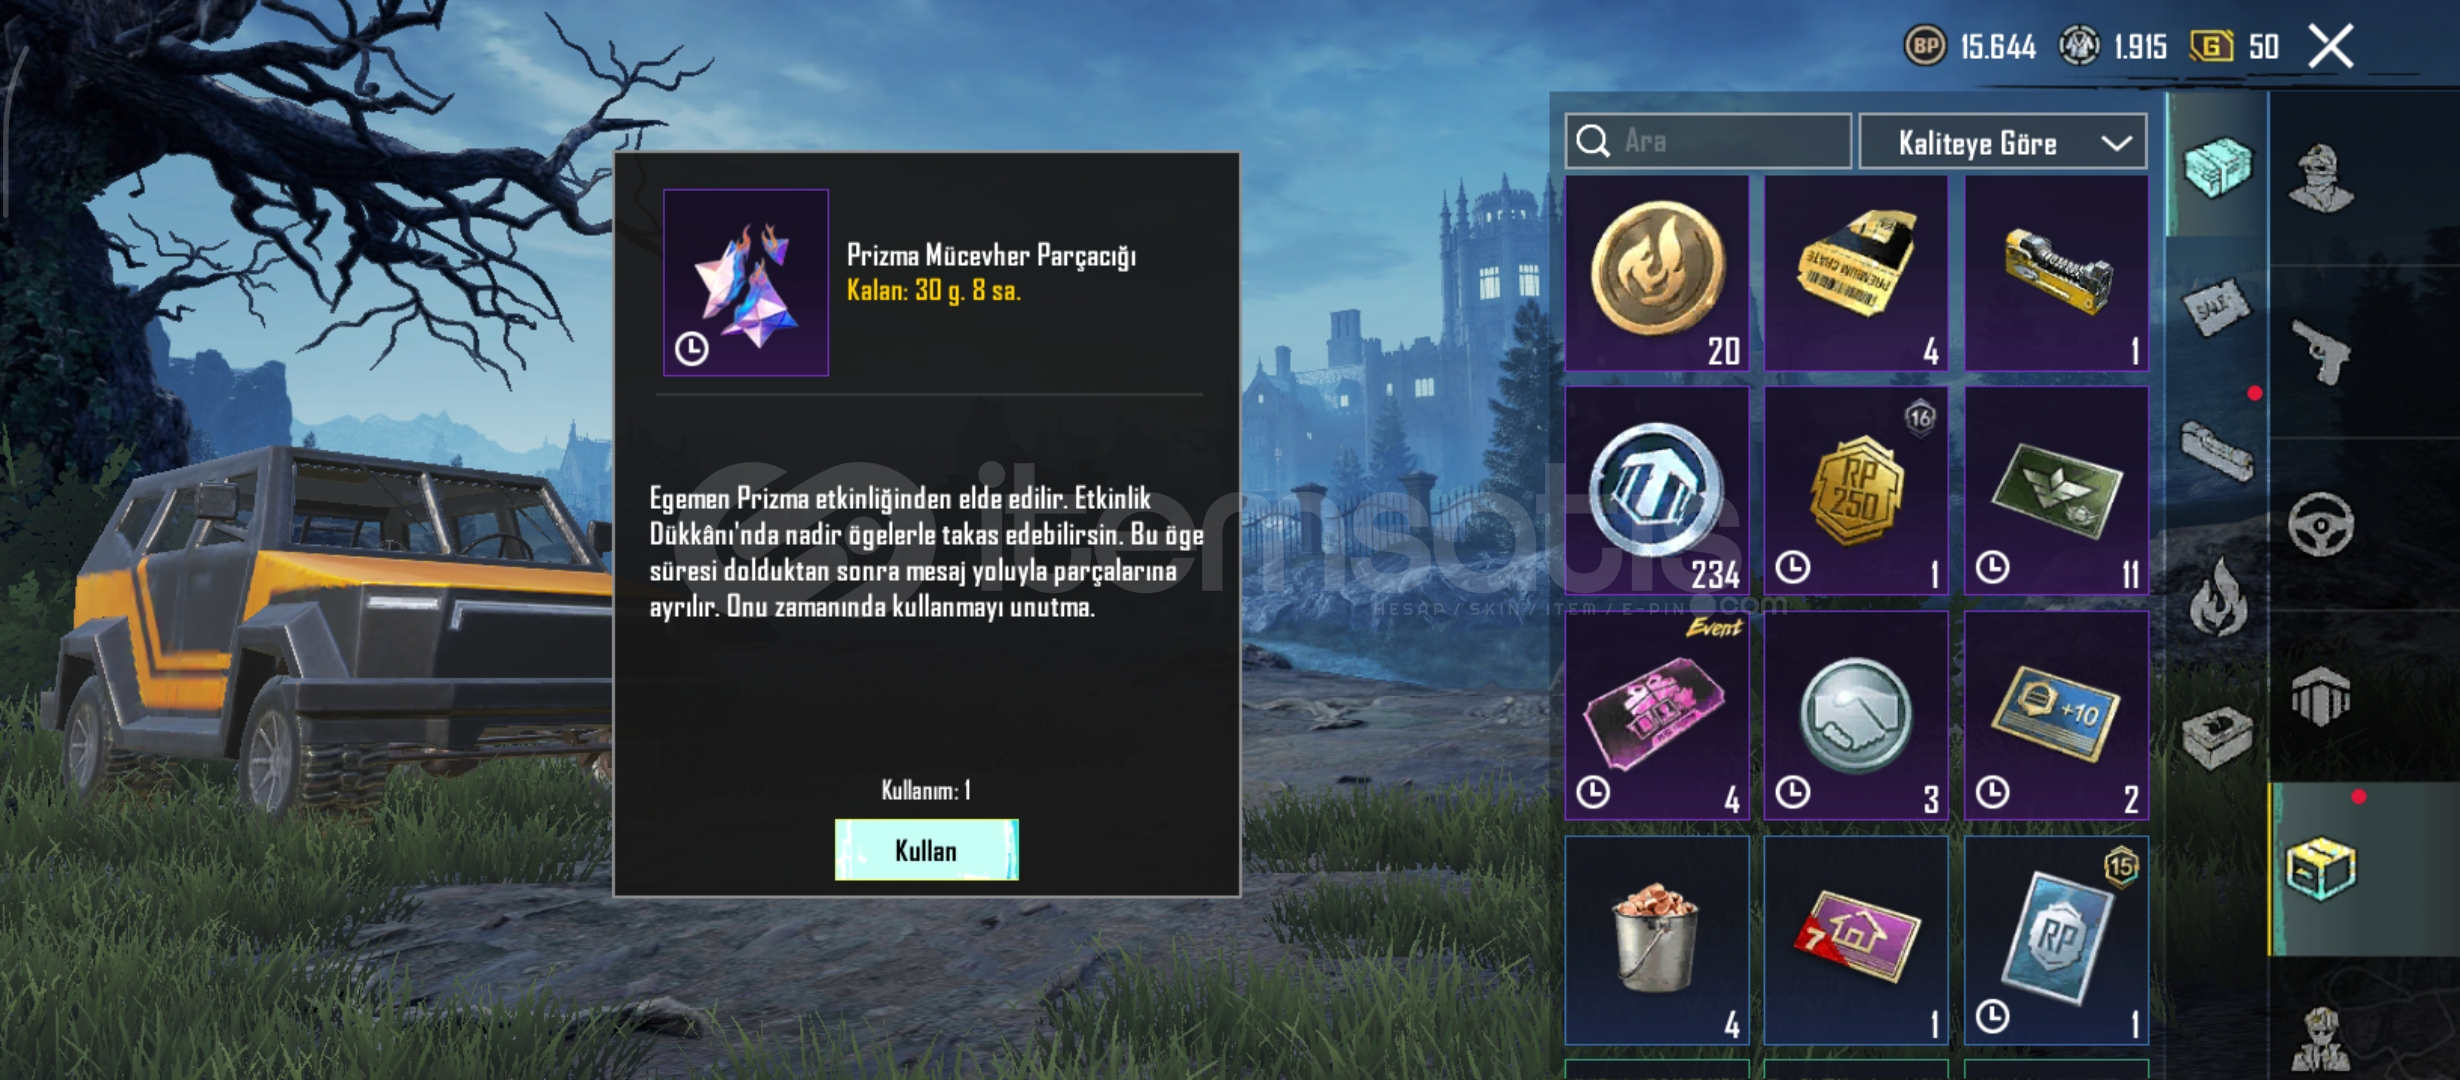Select the blue RP card item
The width and height of the screenshot is (2460, 1080).
2056,941
